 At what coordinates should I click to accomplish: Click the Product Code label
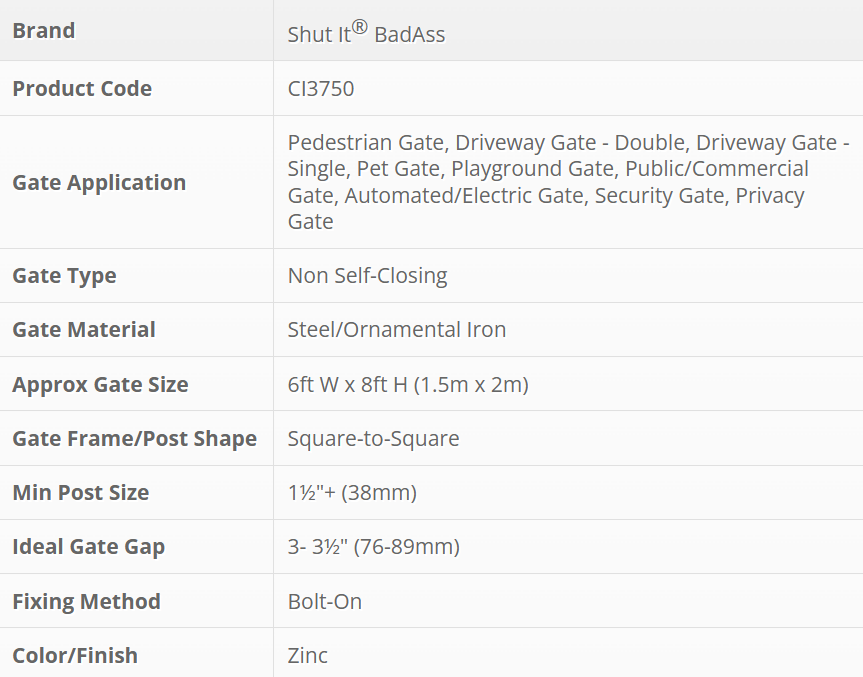pos(82,88)
